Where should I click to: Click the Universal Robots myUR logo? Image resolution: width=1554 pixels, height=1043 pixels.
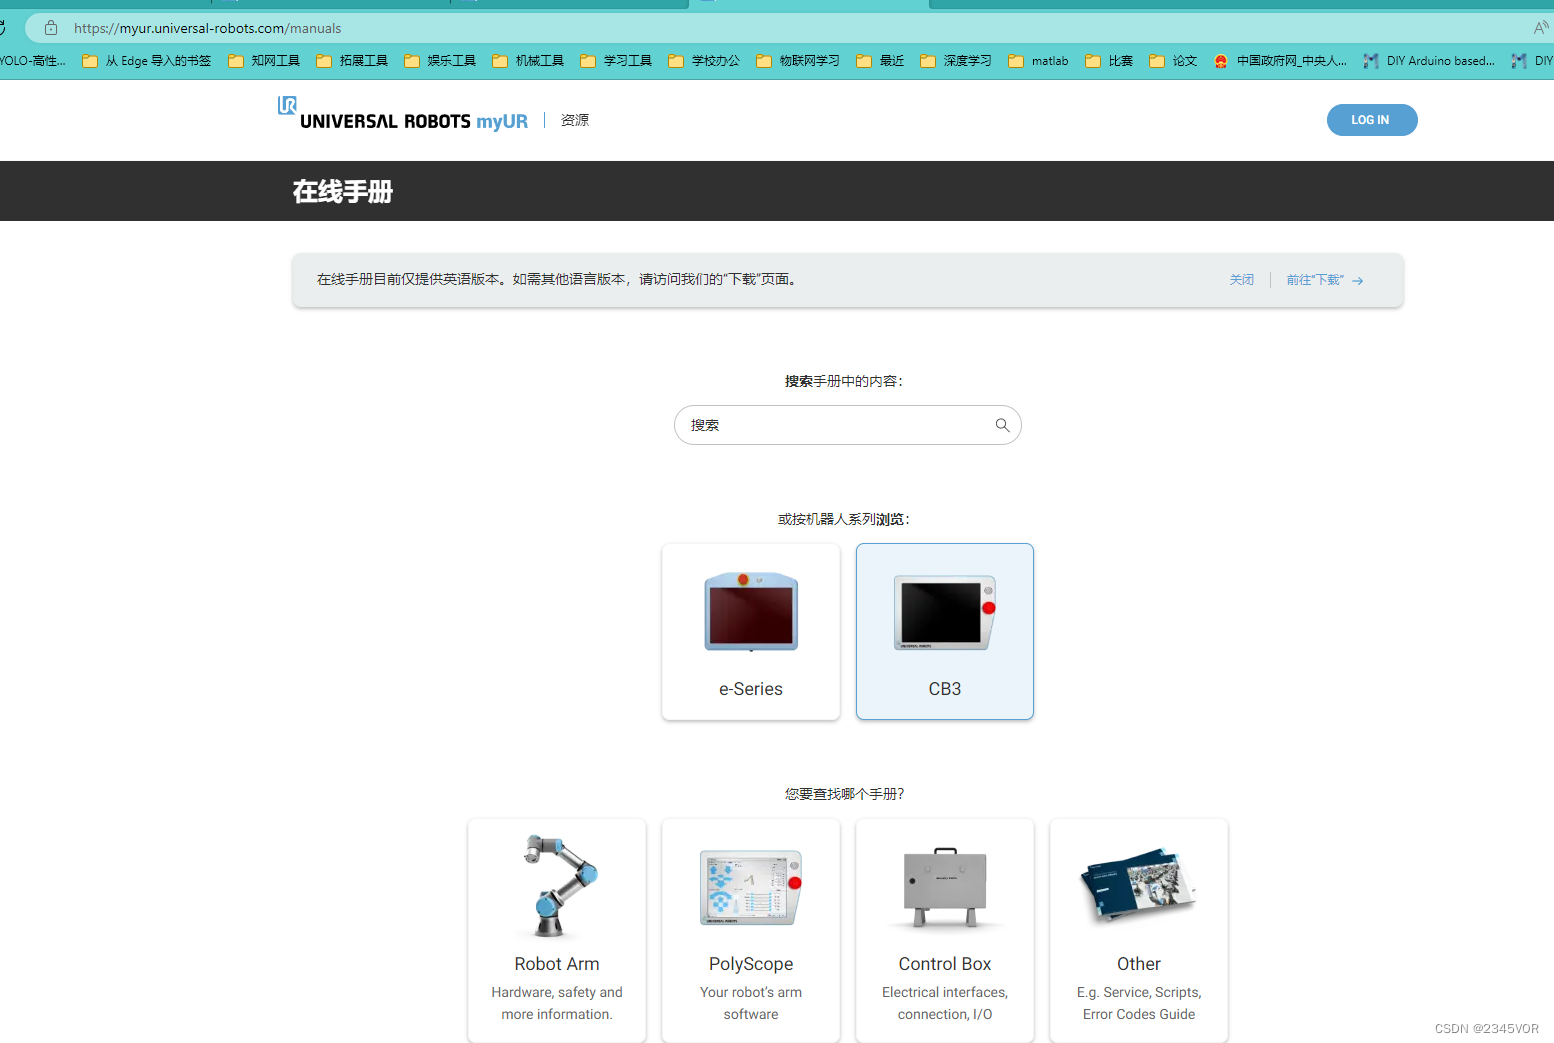click(x=403, y=116)
